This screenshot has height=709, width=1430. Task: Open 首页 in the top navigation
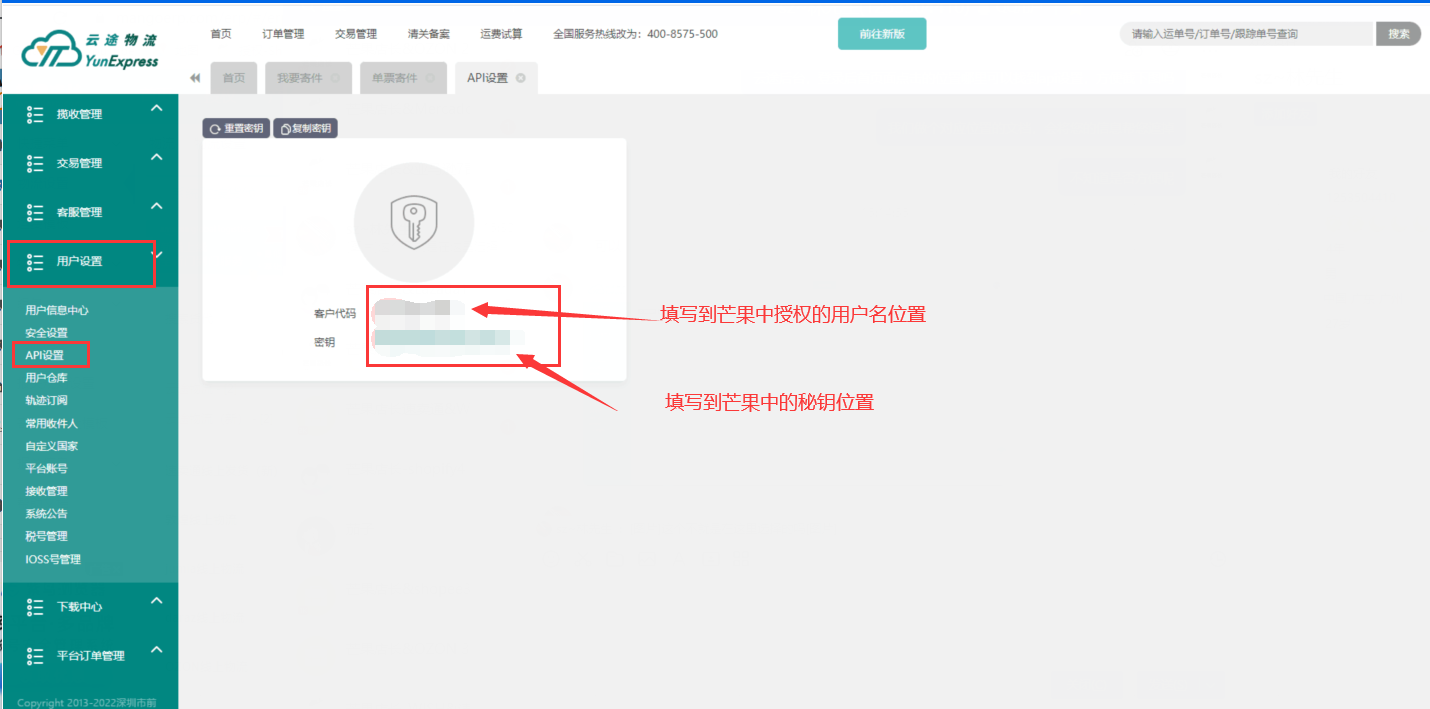pos(221,34)
